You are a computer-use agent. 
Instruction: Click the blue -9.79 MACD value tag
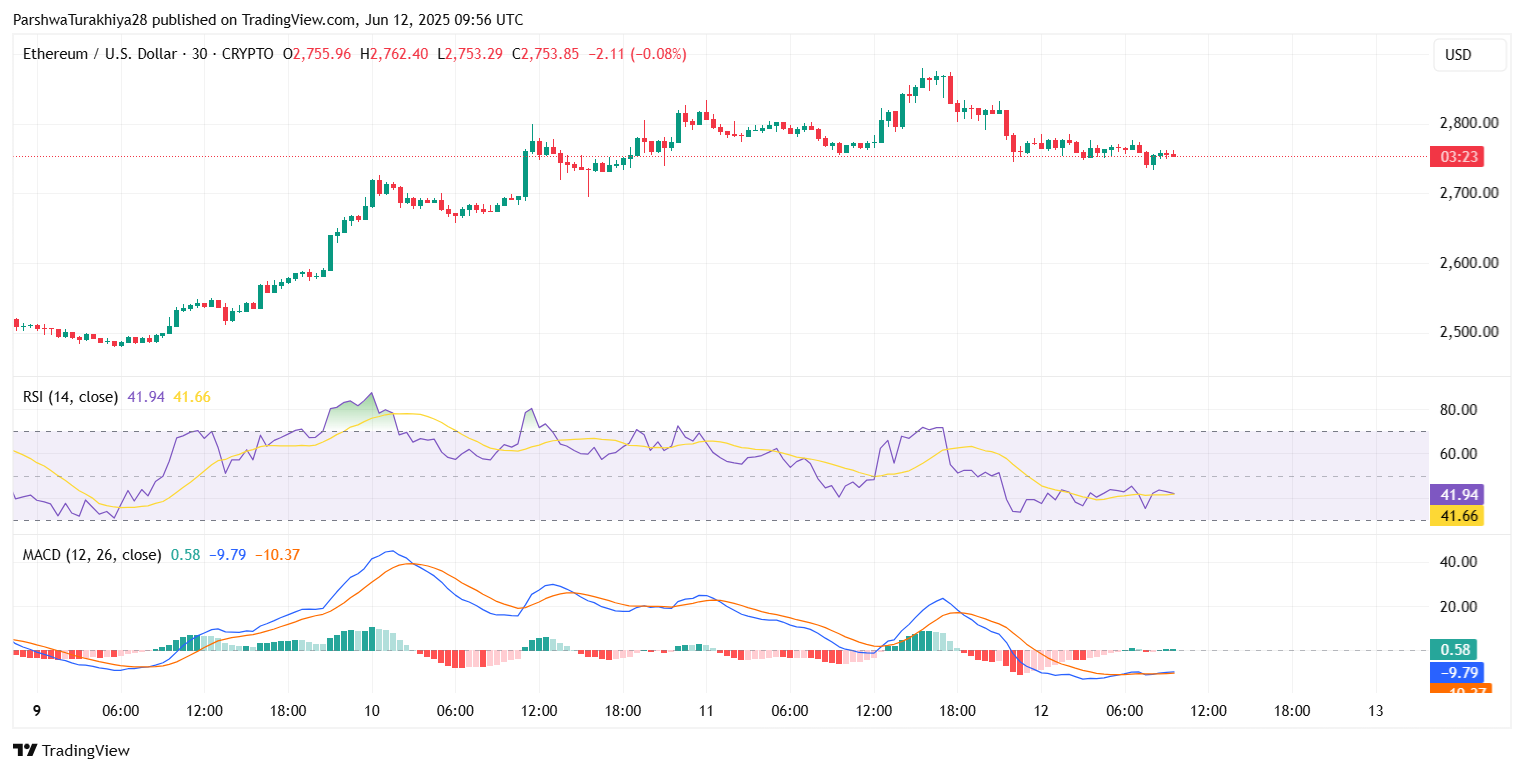click(1456, 672)
